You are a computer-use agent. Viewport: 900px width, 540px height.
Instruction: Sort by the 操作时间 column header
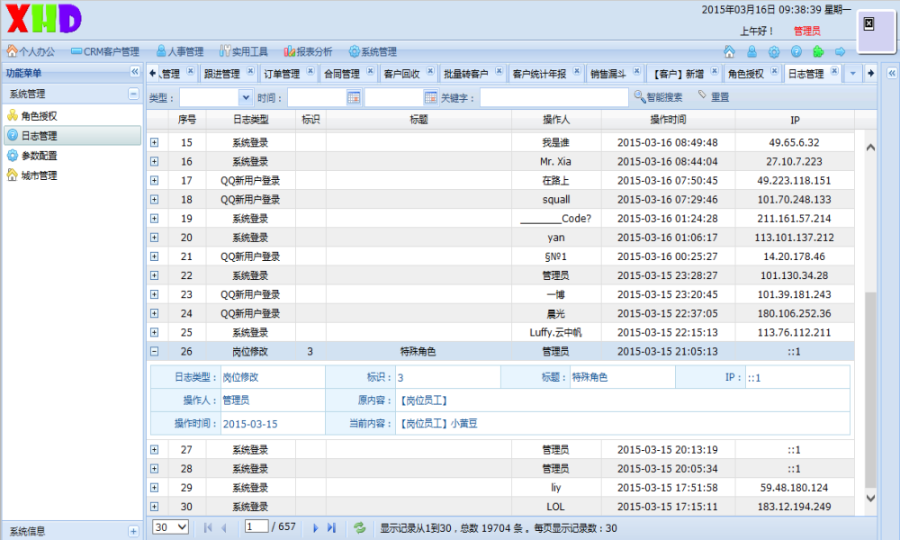pos(668,119)
